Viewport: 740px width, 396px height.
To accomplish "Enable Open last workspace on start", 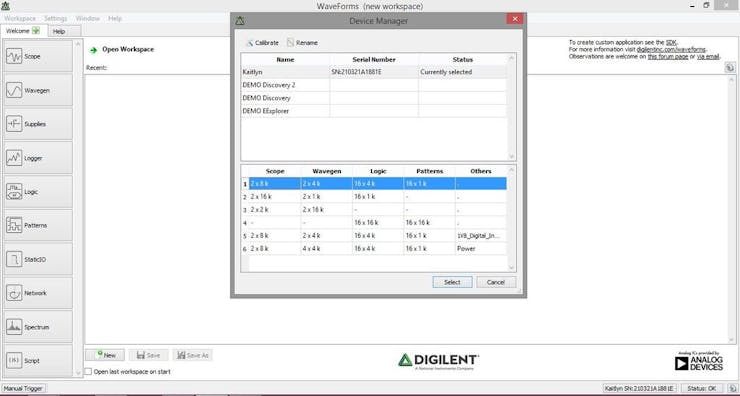I will coord(88,371).
